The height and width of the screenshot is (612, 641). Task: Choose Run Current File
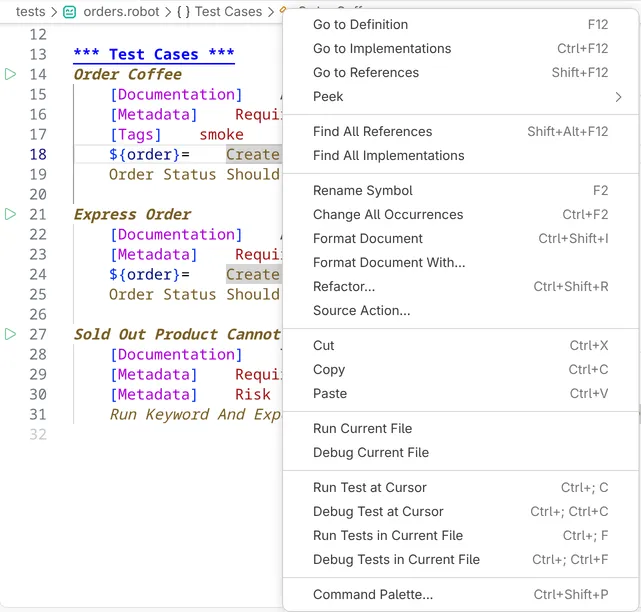pyautogui.click(x=461, y=428)
